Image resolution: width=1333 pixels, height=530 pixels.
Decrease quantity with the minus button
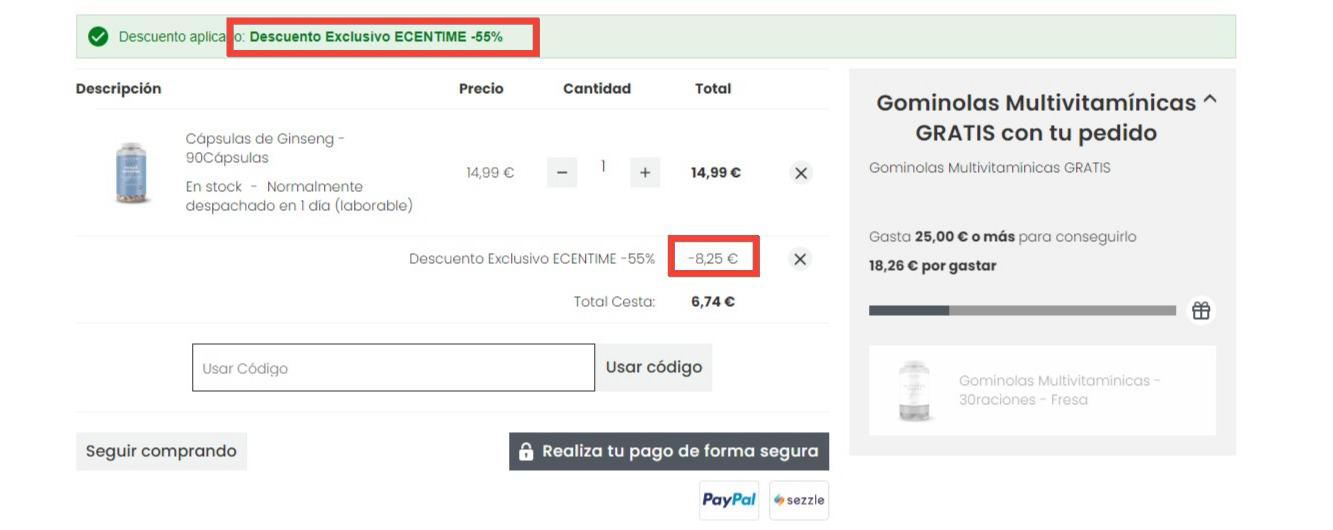pos(561,173)
